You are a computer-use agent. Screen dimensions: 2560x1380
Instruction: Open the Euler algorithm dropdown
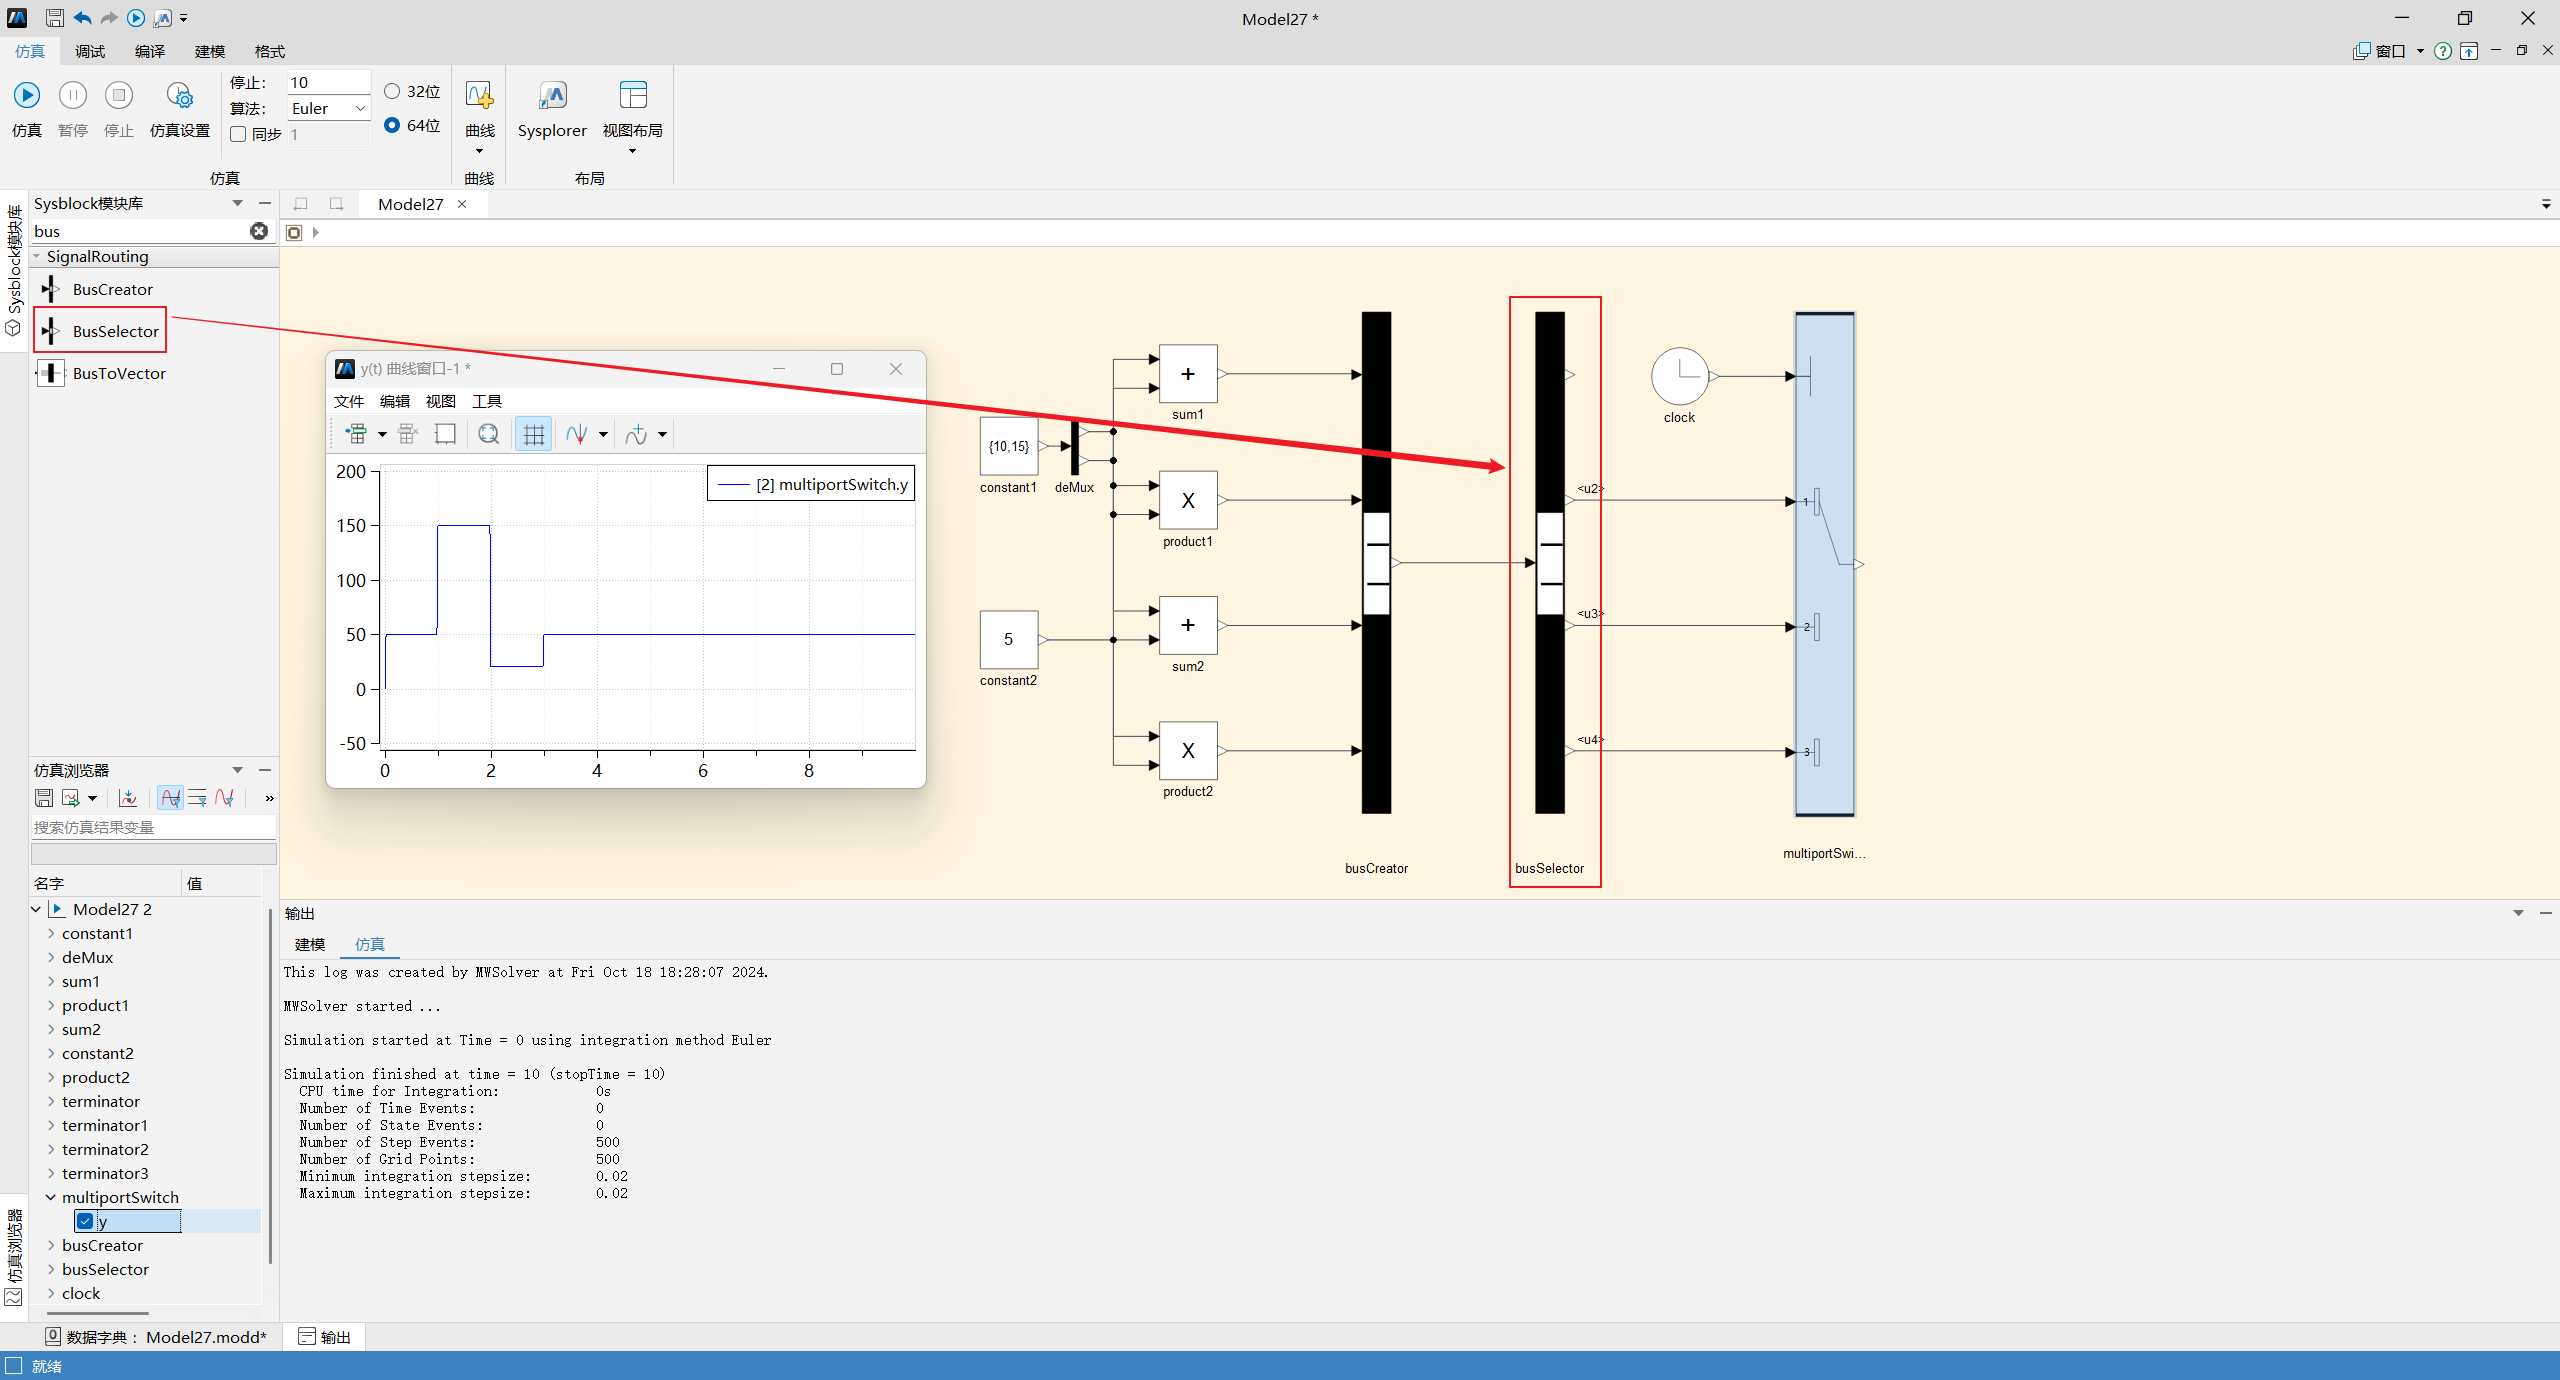point(329,108)
